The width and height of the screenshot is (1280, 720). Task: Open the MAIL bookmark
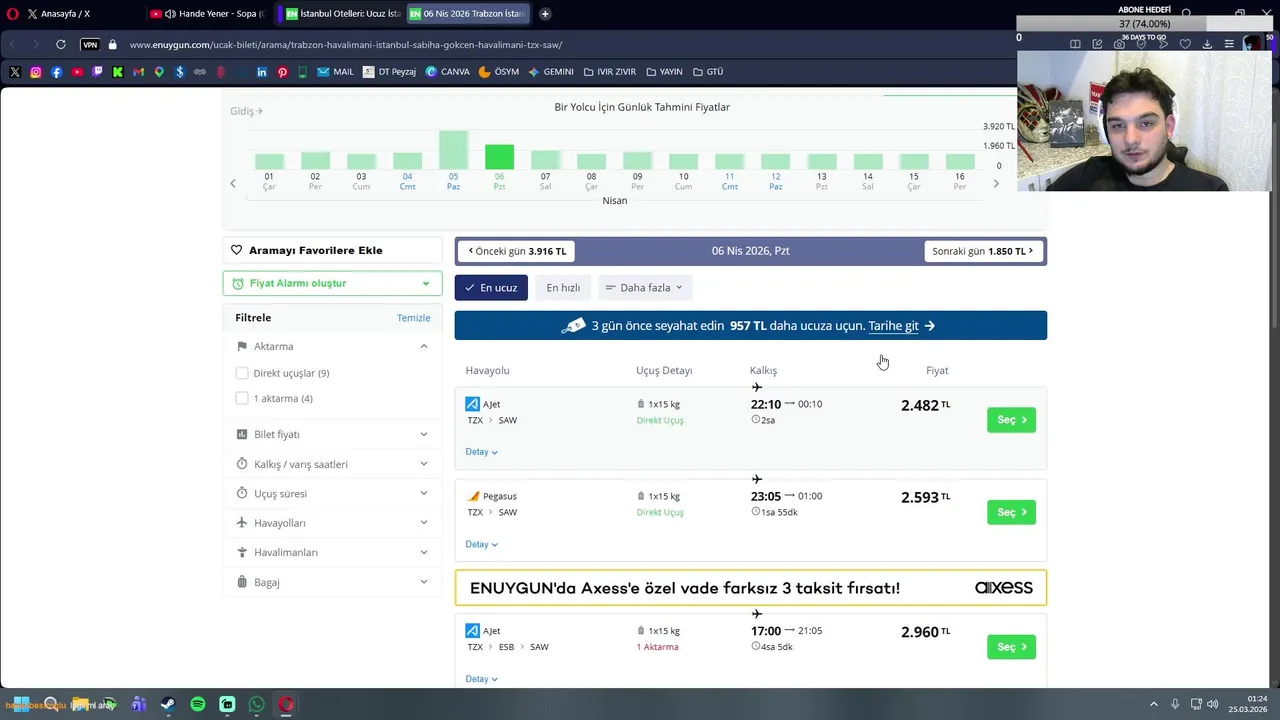click(336, 72)
